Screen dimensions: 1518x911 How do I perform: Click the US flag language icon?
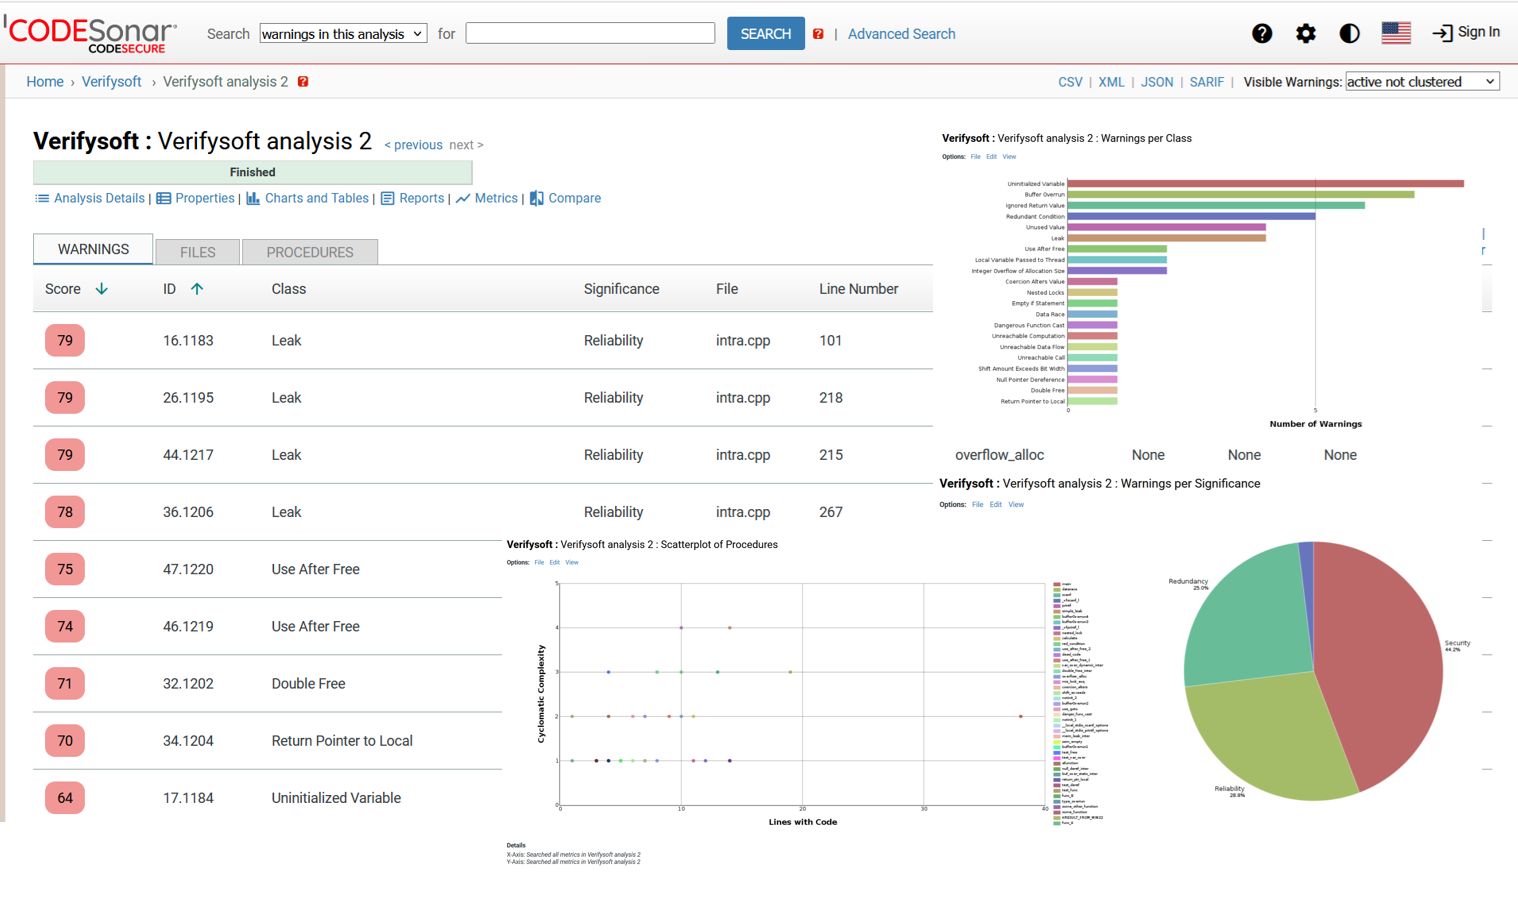click(1396, 31)
